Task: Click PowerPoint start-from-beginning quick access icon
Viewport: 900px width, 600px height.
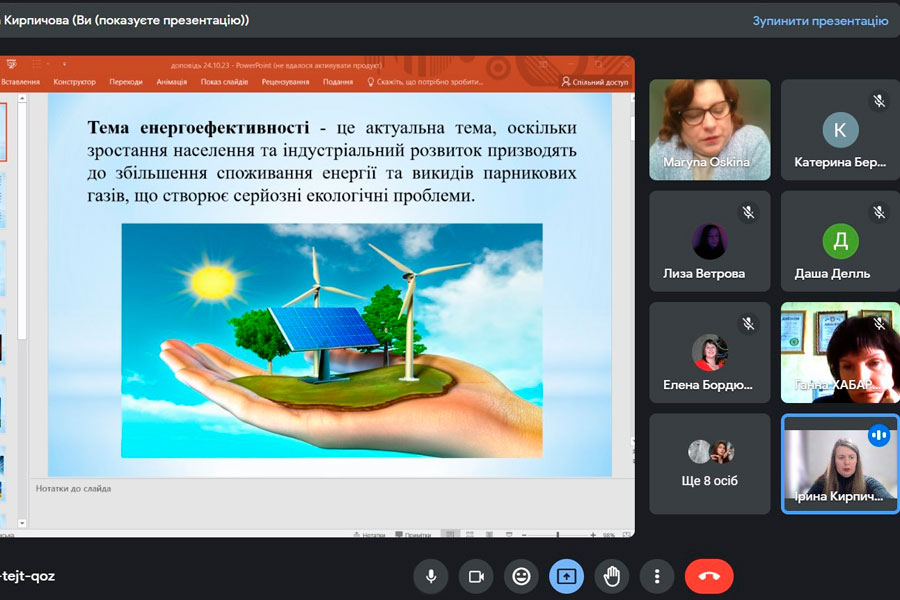Action: pyautogui.click(x=11, y=64)
